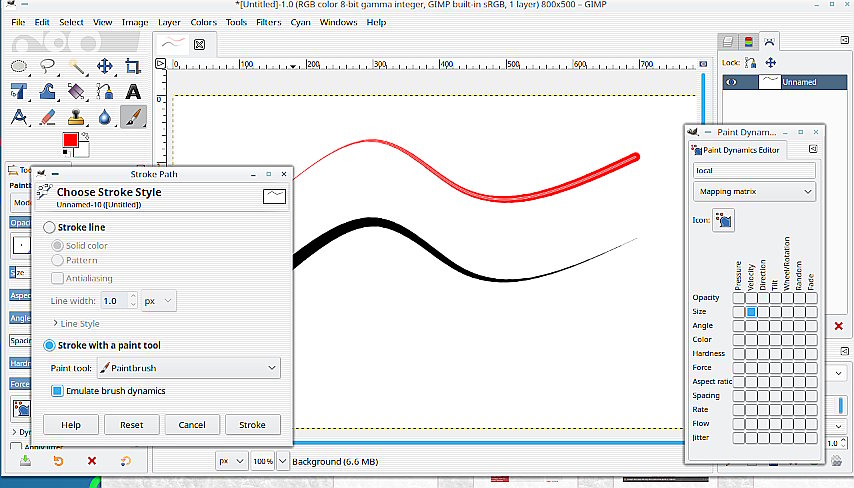Select the Crop tool
This screenshot has height=488, width=854.
(133, 66)
